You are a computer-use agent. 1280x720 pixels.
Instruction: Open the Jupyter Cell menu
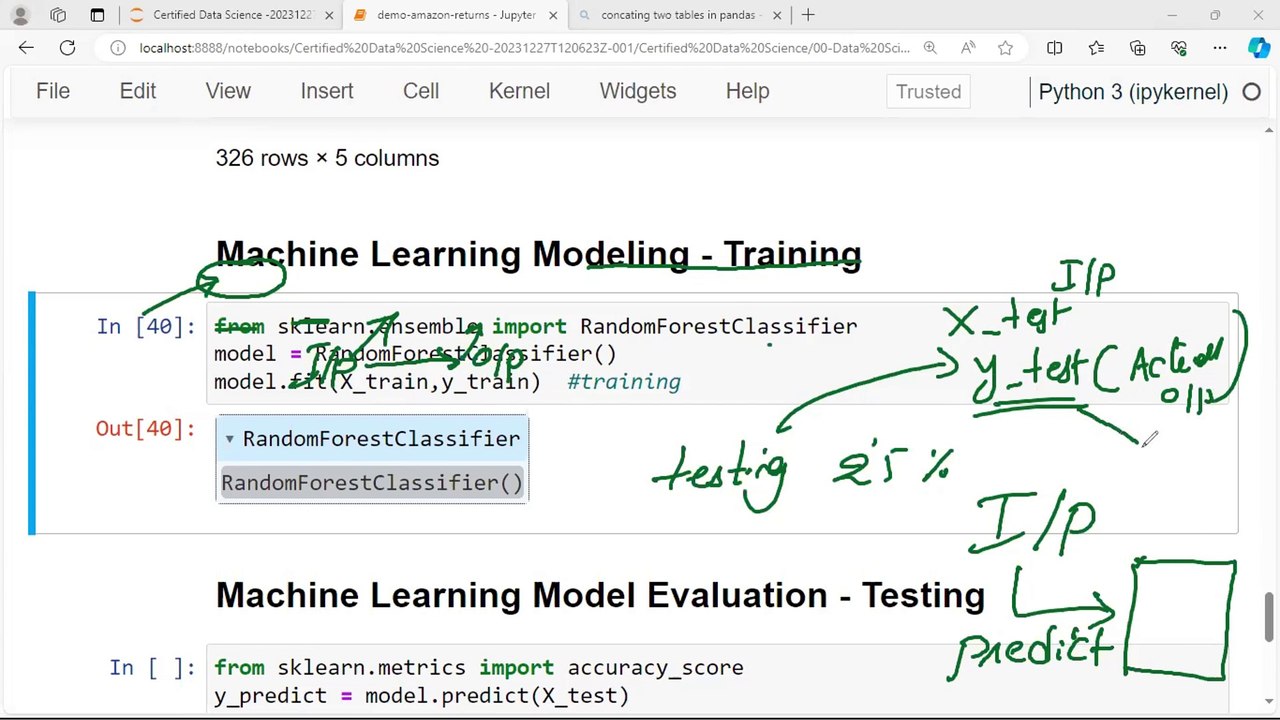(421, 91)
